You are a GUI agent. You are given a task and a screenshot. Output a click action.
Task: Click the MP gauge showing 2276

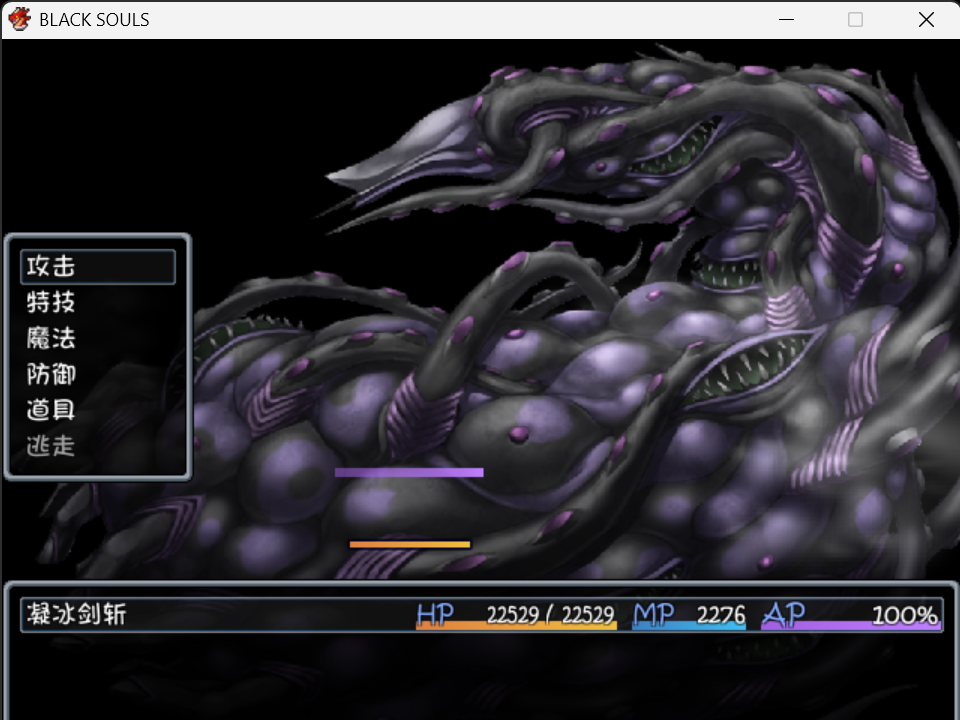689,615
